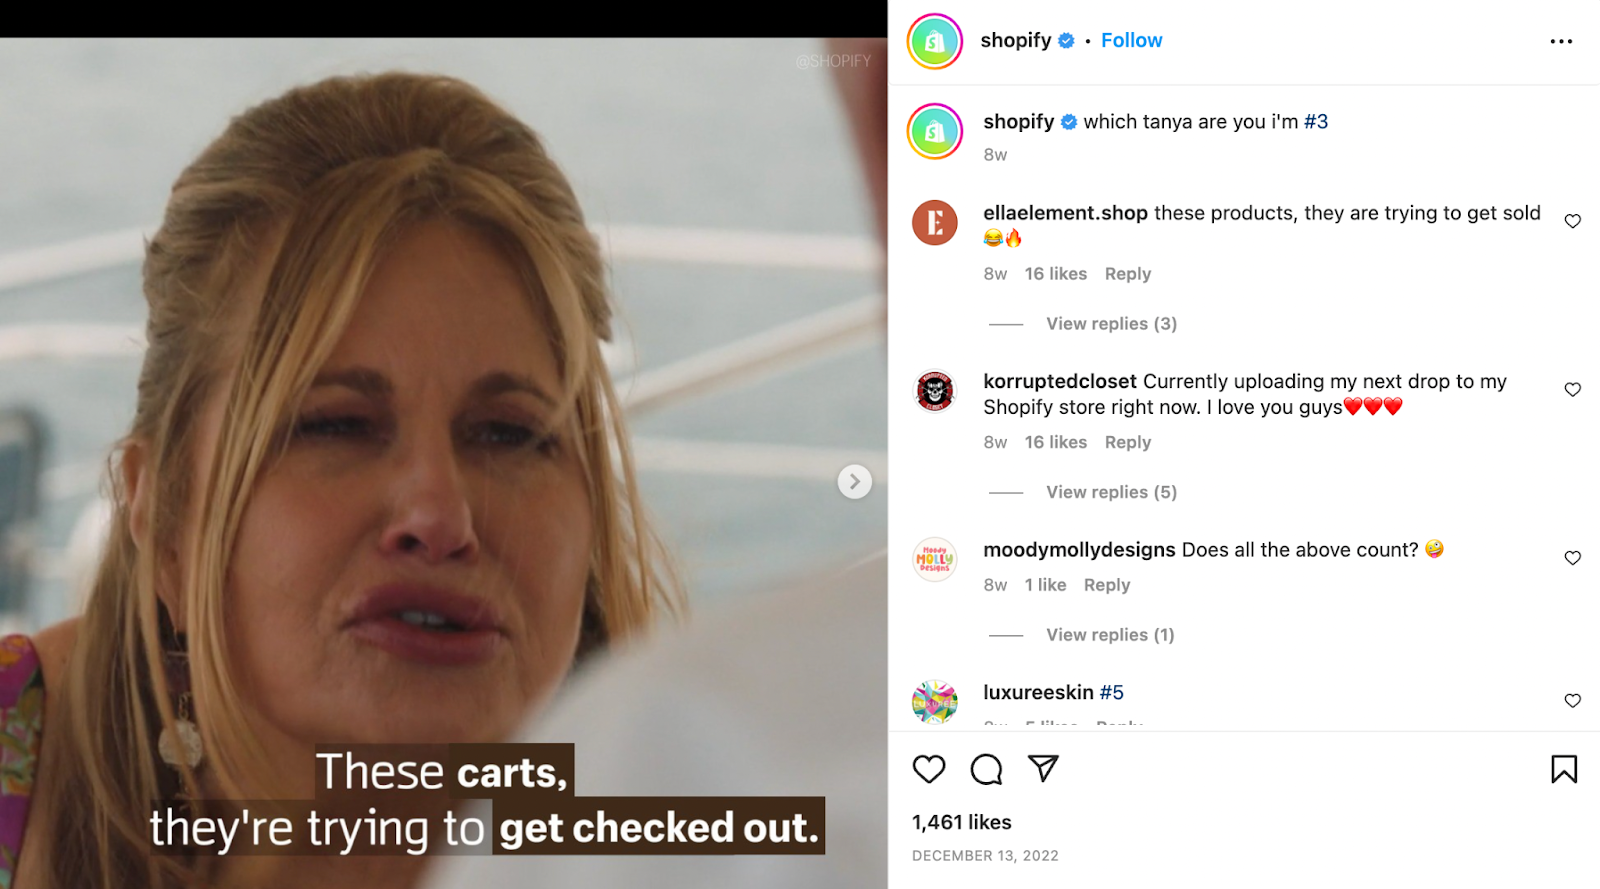Expand View replies (5)
This screenshot has width=1600, height=889.
tap(1111, 492)
